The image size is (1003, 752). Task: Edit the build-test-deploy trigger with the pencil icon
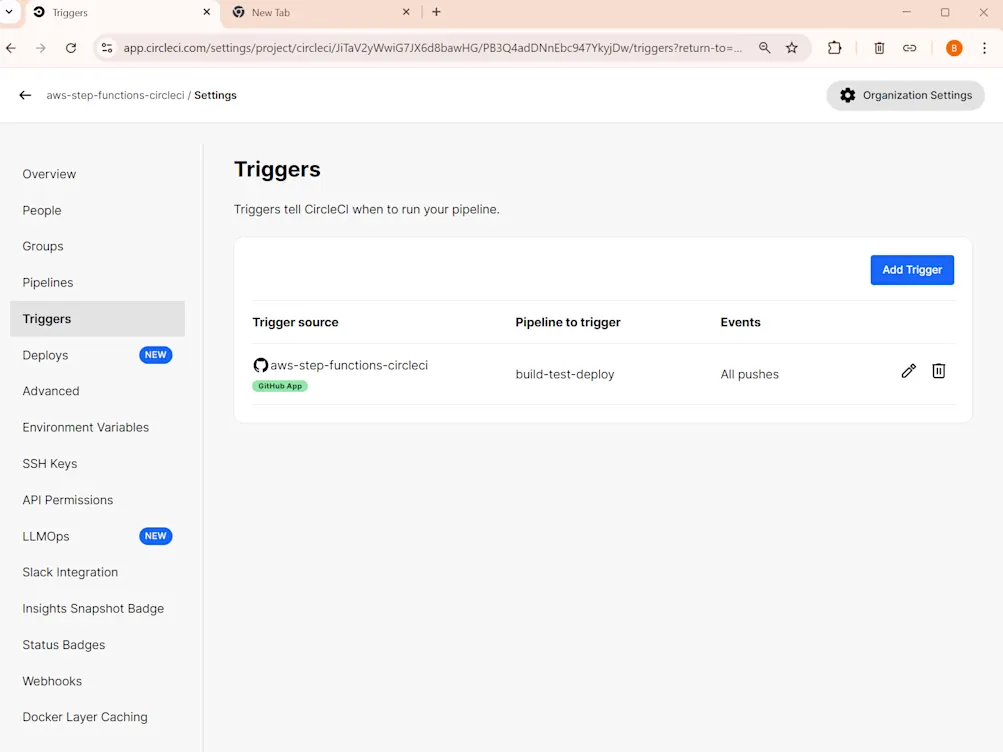click(907, 371)
